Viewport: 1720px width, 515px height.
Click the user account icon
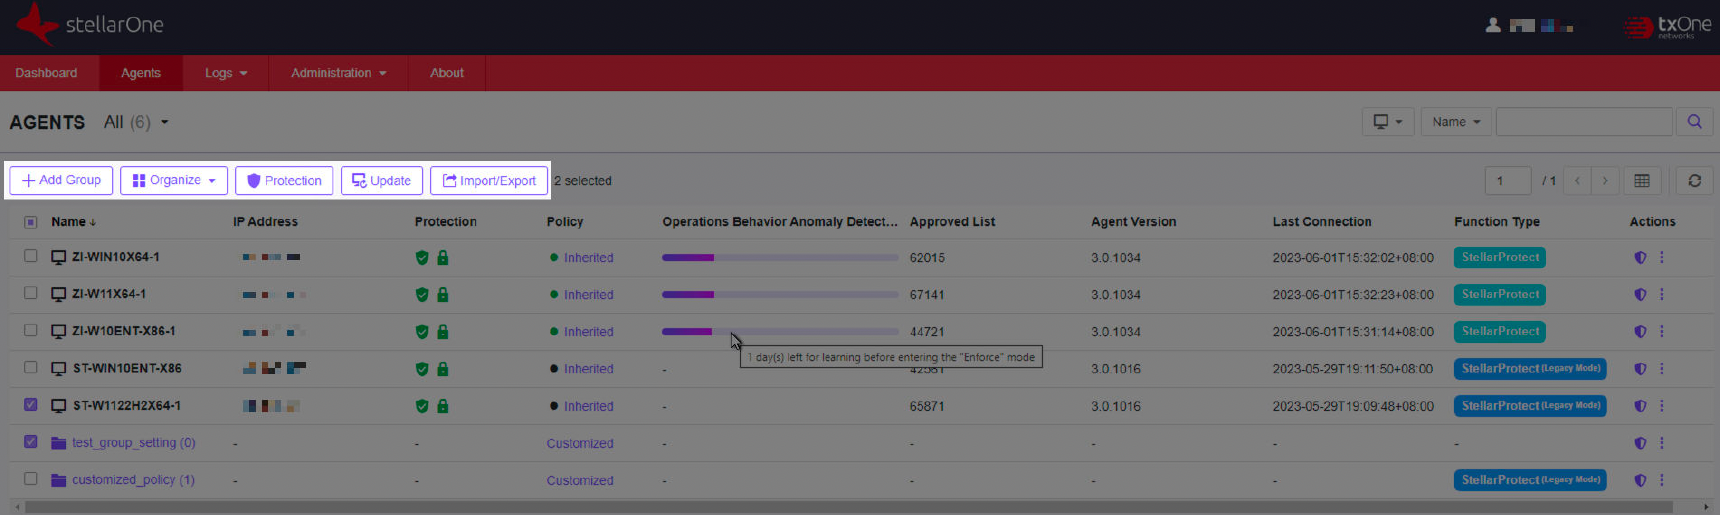(x=1492, y=26)
